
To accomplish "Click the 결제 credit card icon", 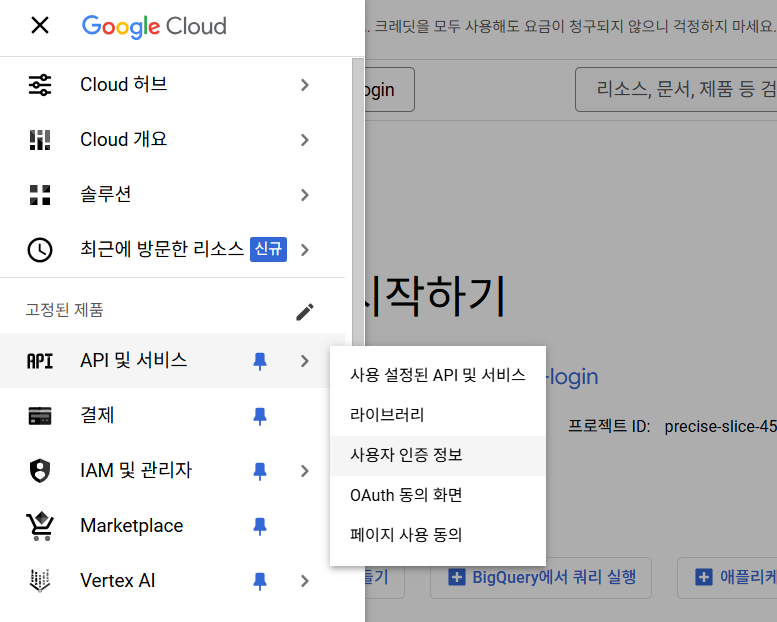I will click(x=40, y=416).
